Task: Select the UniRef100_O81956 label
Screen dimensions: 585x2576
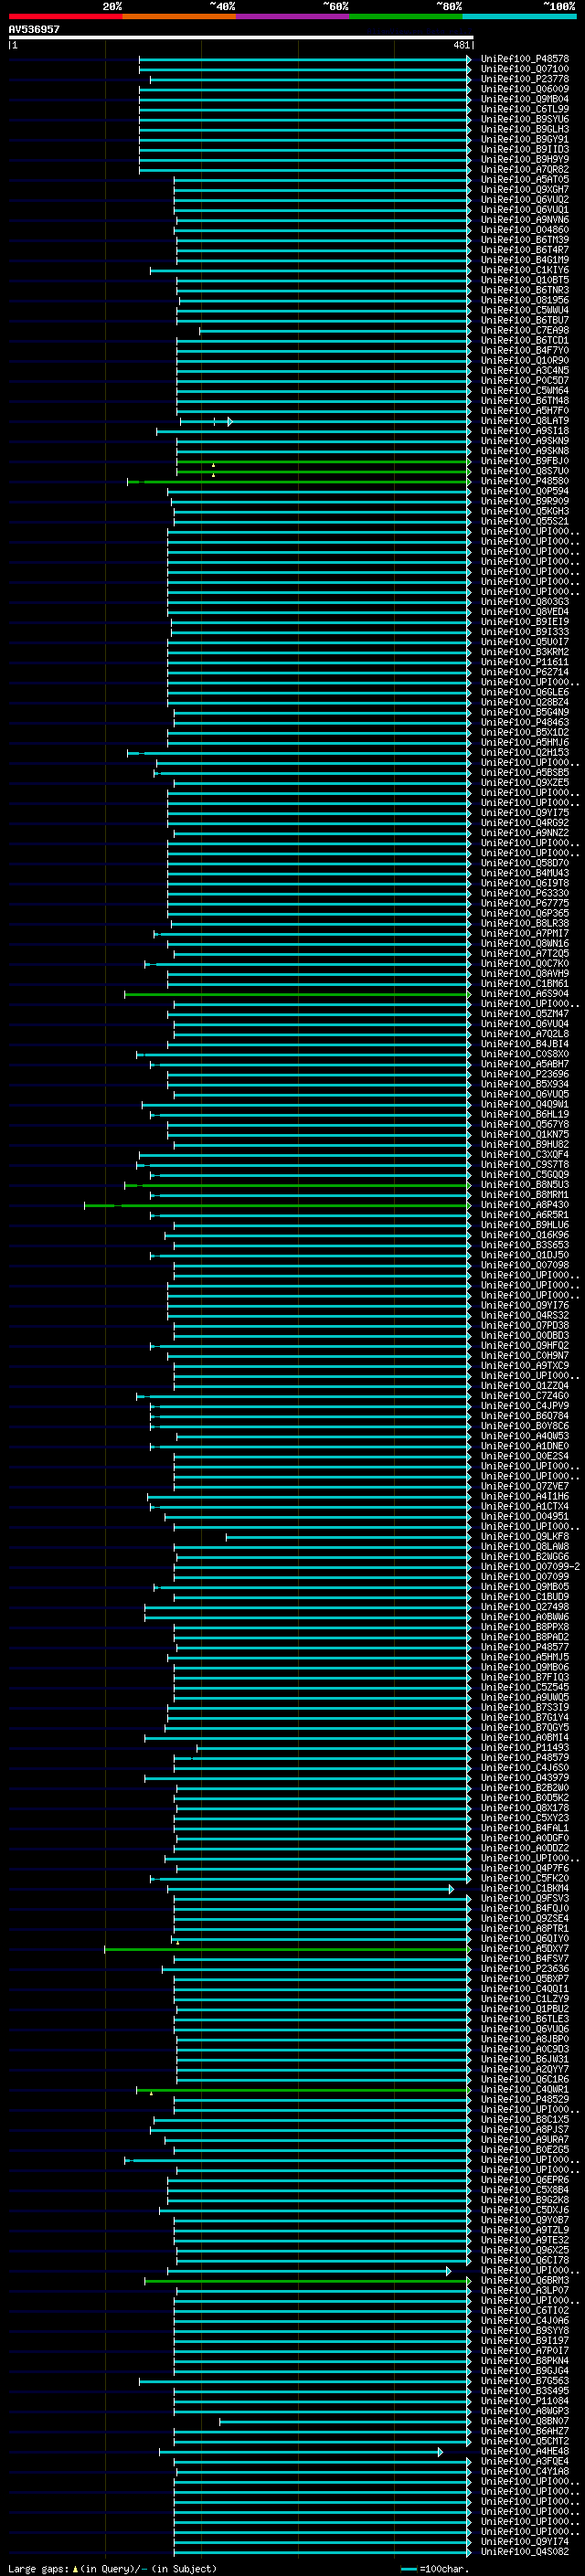Action: tap(525, 300)
